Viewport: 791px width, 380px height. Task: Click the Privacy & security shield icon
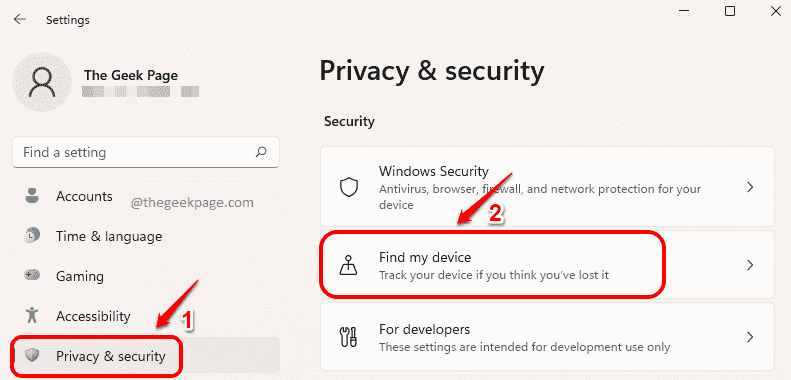tap(33, 356)
